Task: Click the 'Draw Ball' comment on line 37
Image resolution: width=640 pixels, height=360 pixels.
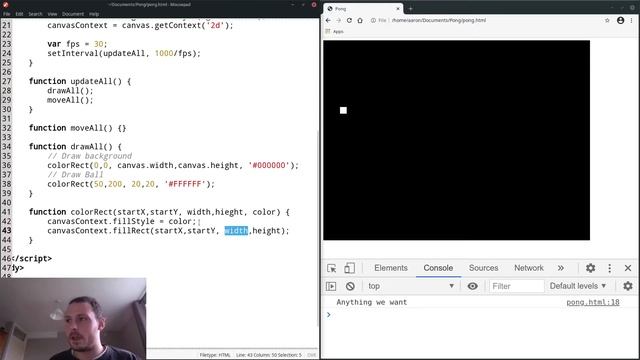Action: 76,175
